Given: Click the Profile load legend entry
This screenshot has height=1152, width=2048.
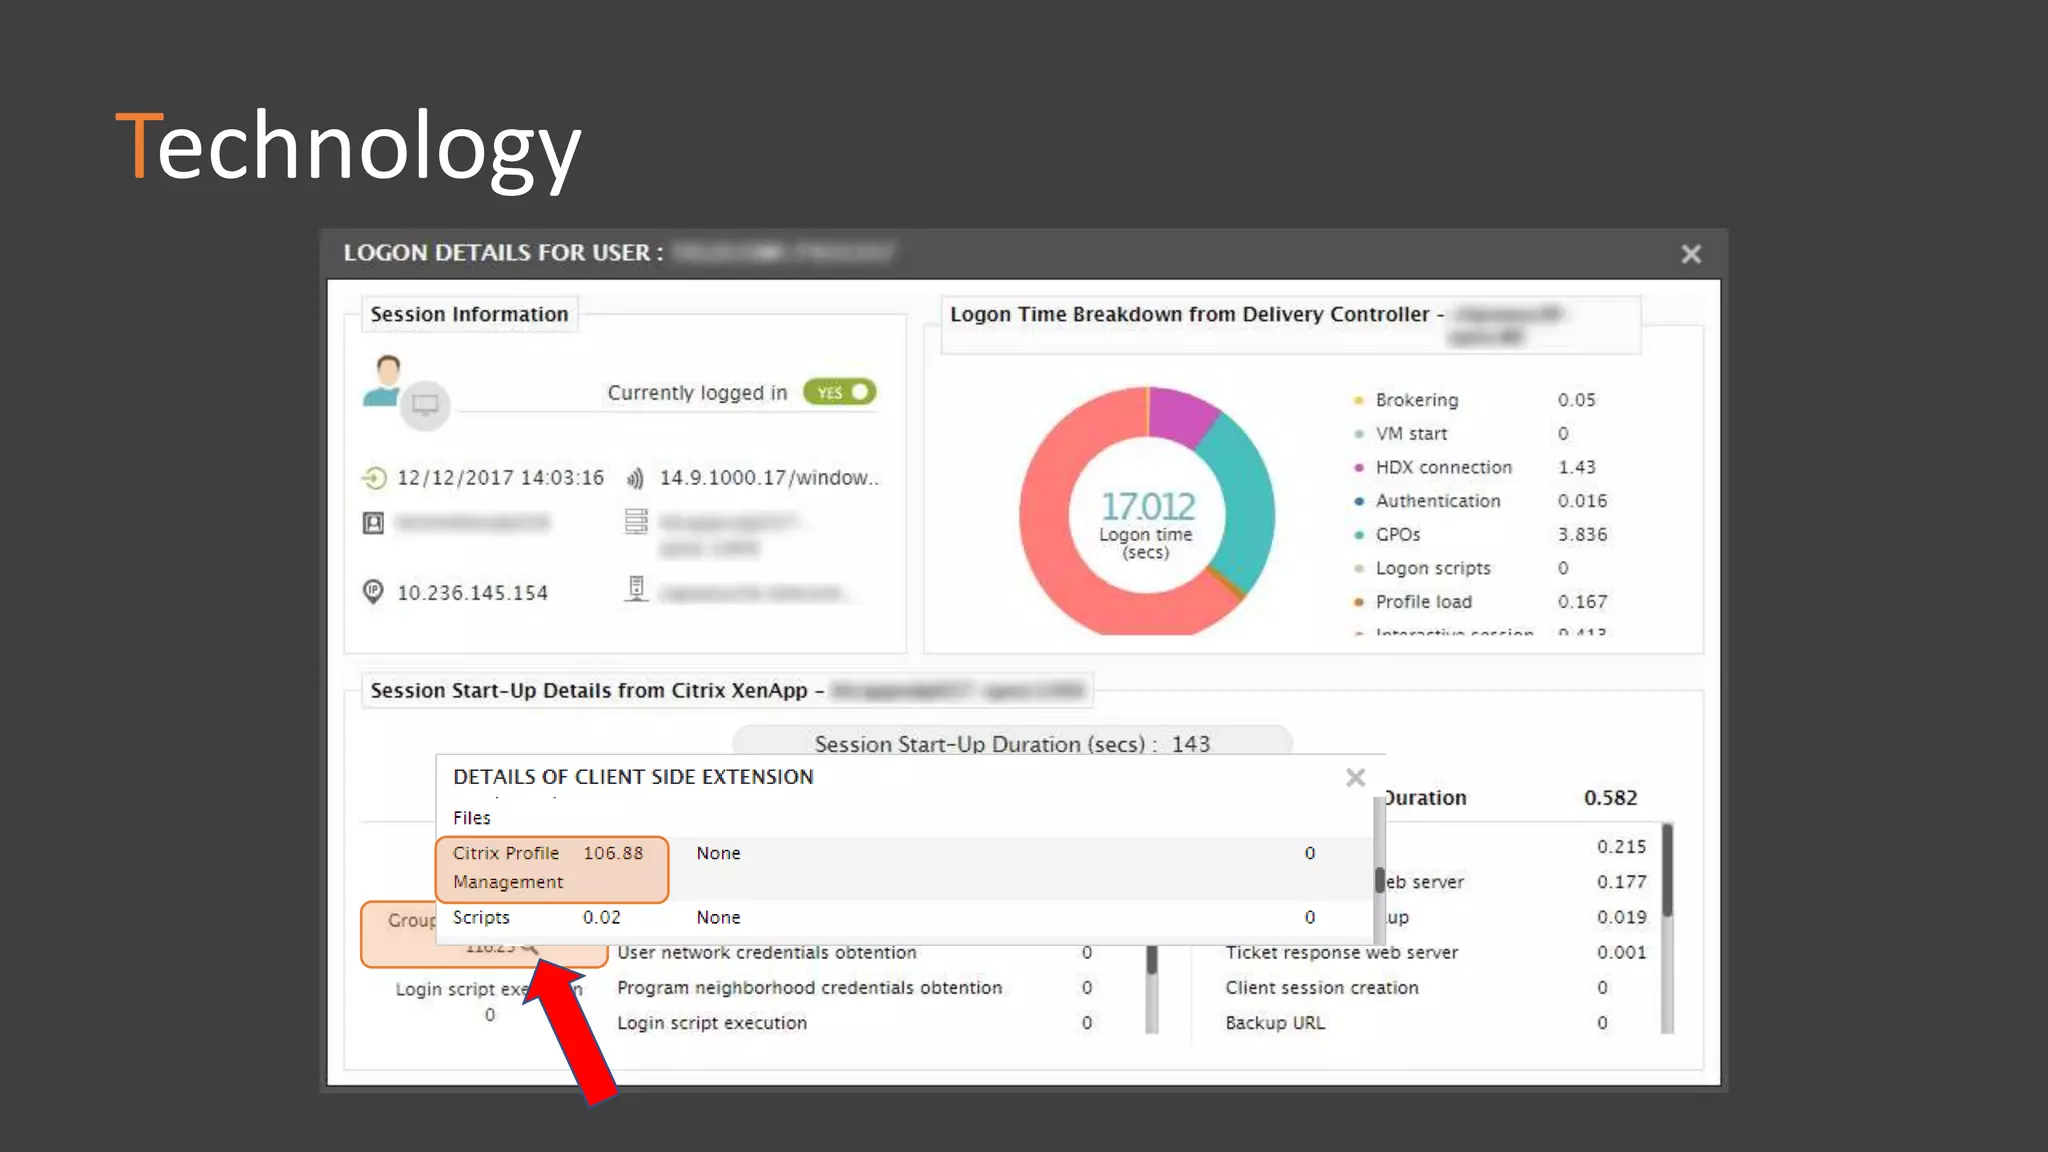Looking at the screenshot, I should click(x=1422, y=602).
